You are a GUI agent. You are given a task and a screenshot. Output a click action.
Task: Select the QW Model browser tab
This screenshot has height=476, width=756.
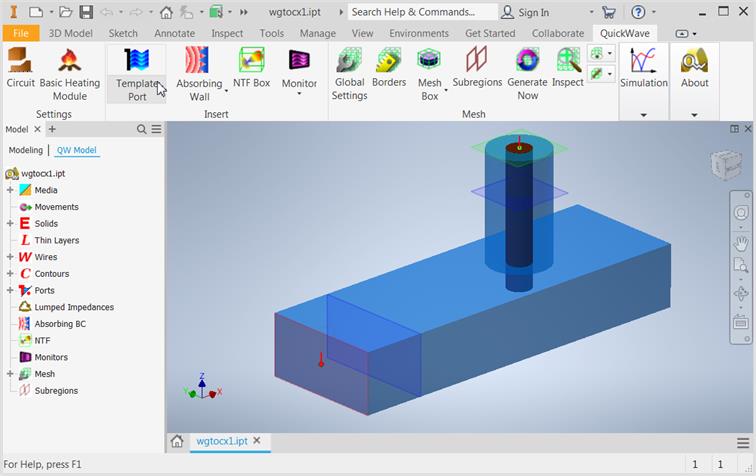coord(77,150)
